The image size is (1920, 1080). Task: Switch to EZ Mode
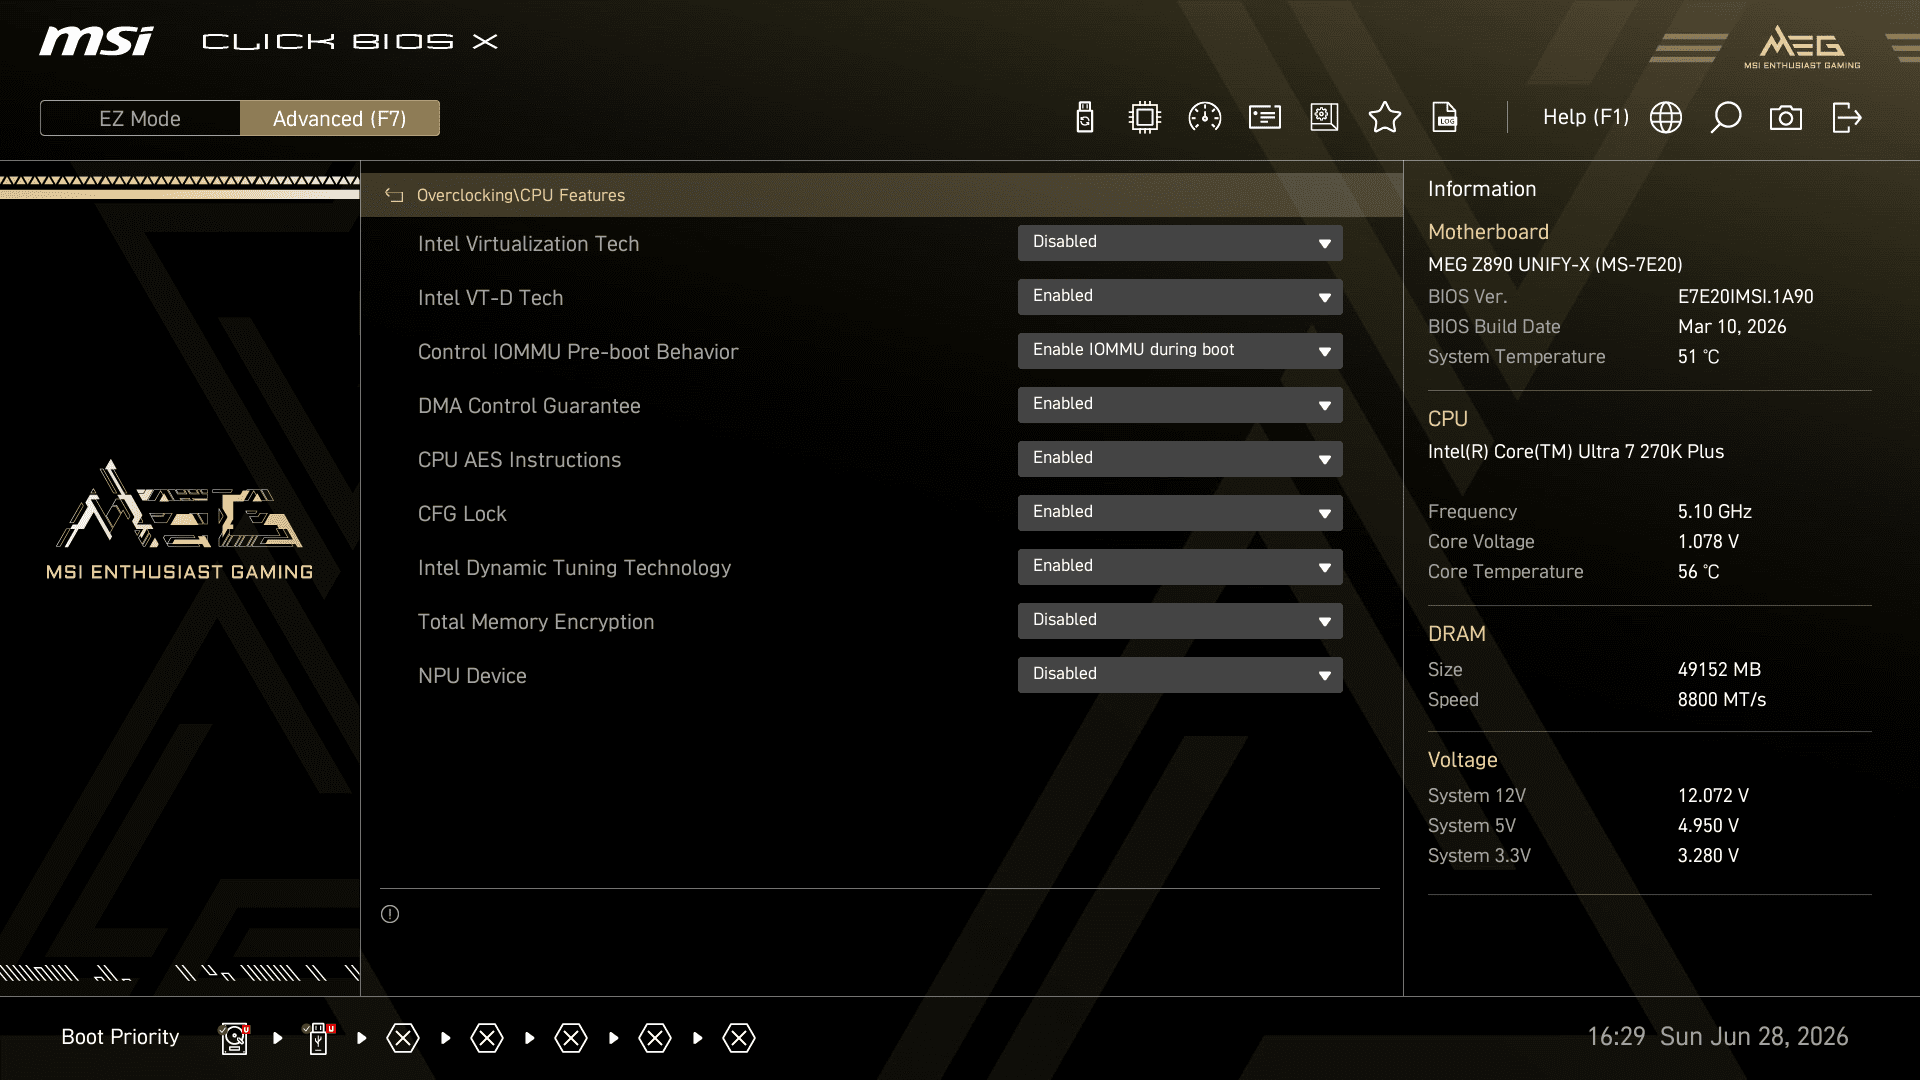(140, 118)
